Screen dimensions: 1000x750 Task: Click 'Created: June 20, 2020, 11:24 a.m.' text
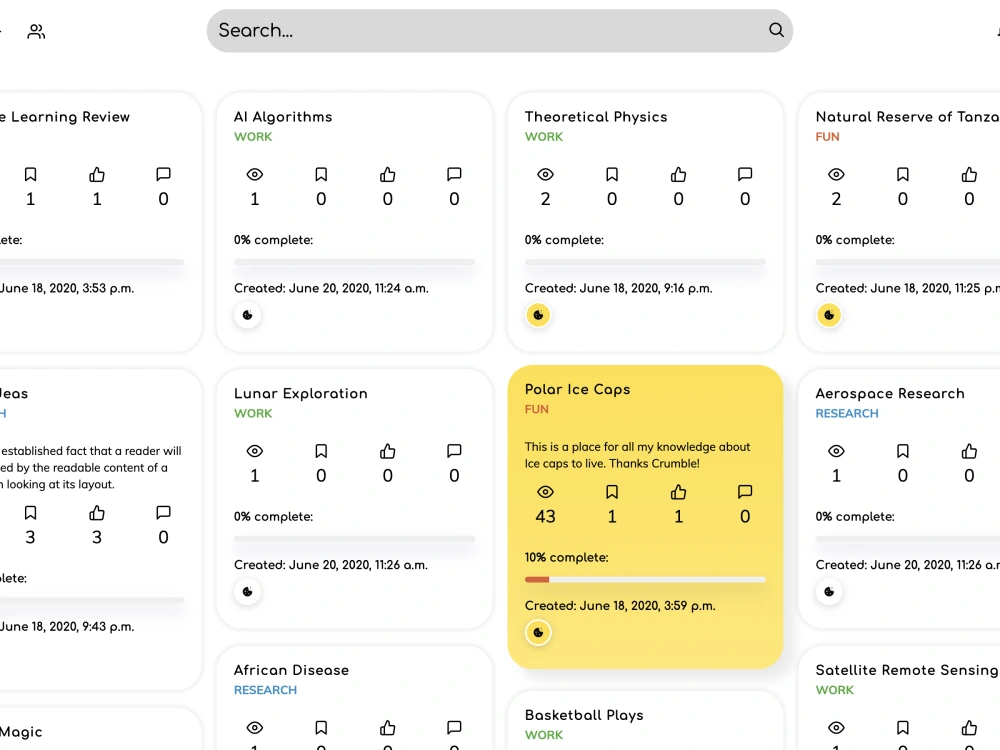331,288
